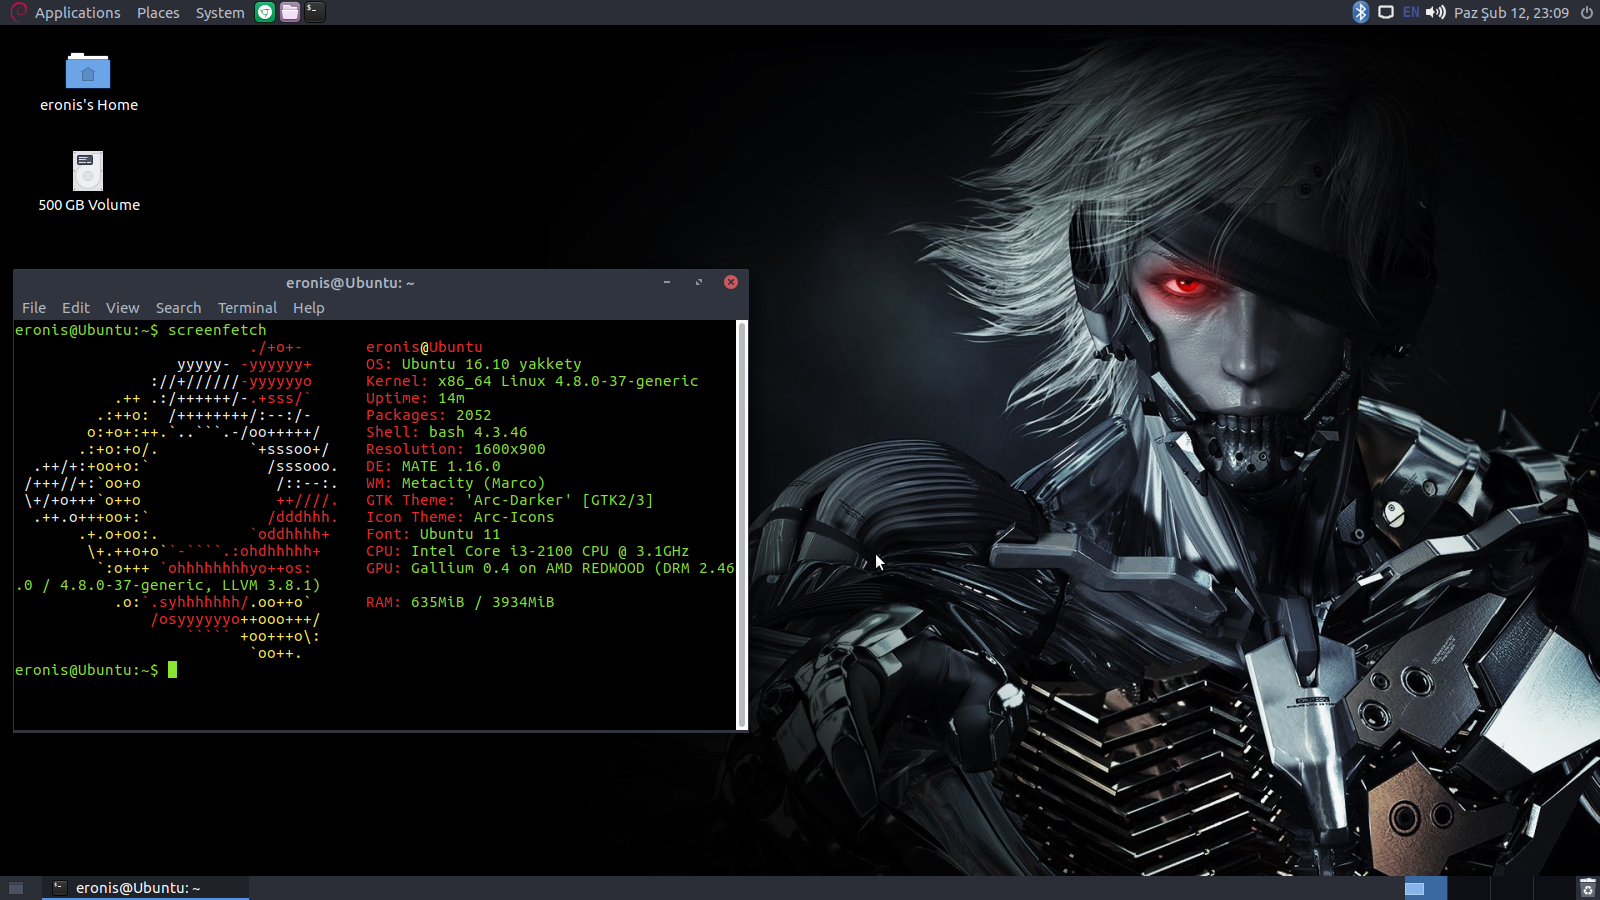Click the 'CPU: Intel Core i3-2100' line
This screenshot has width=1600, height=900.
pyautogui.click(x=528, y=551)
